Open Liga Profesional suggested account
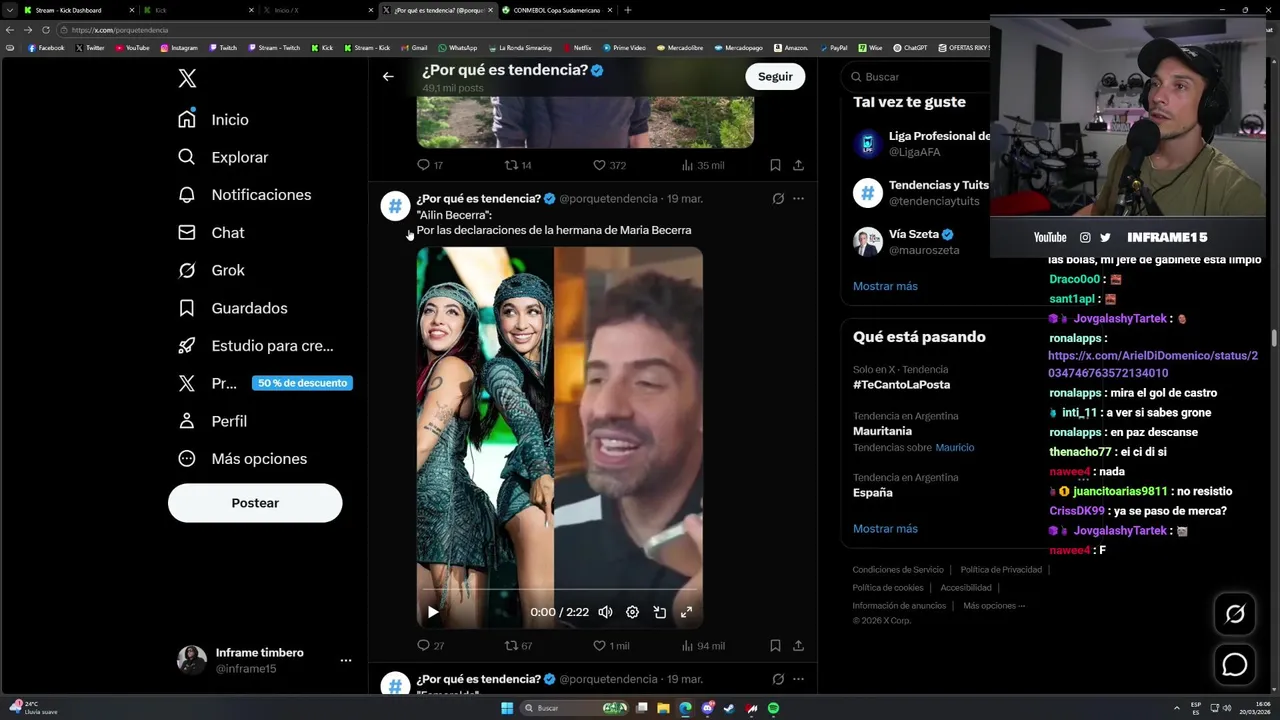The height and width of the screenshot is (720, 1280). click(920, 144)
